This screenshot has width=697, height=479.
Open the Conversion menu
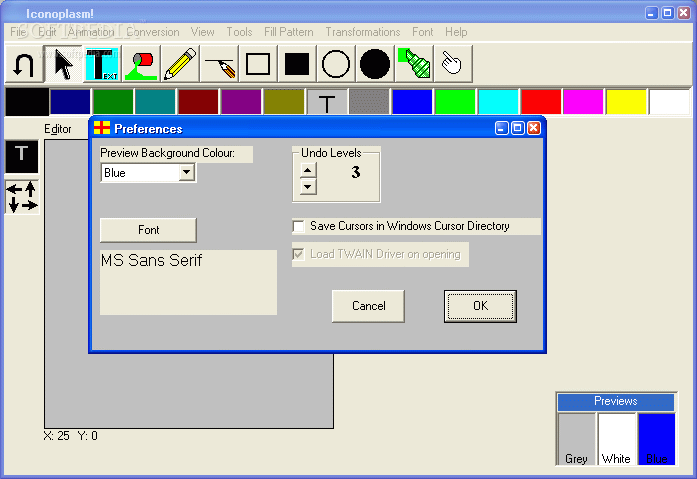click(153, 32)
